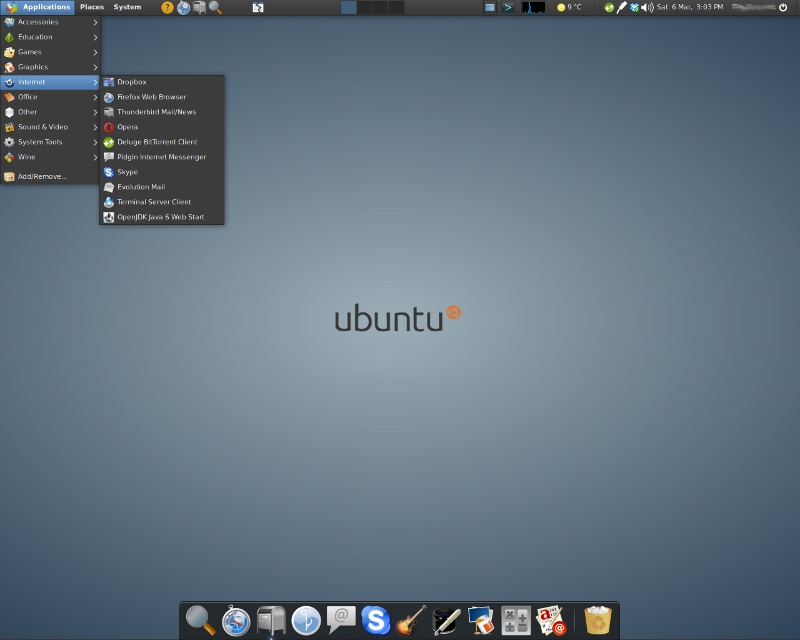Open the mailbox dock icon
800x640 pixels.
tap(271, 620)
